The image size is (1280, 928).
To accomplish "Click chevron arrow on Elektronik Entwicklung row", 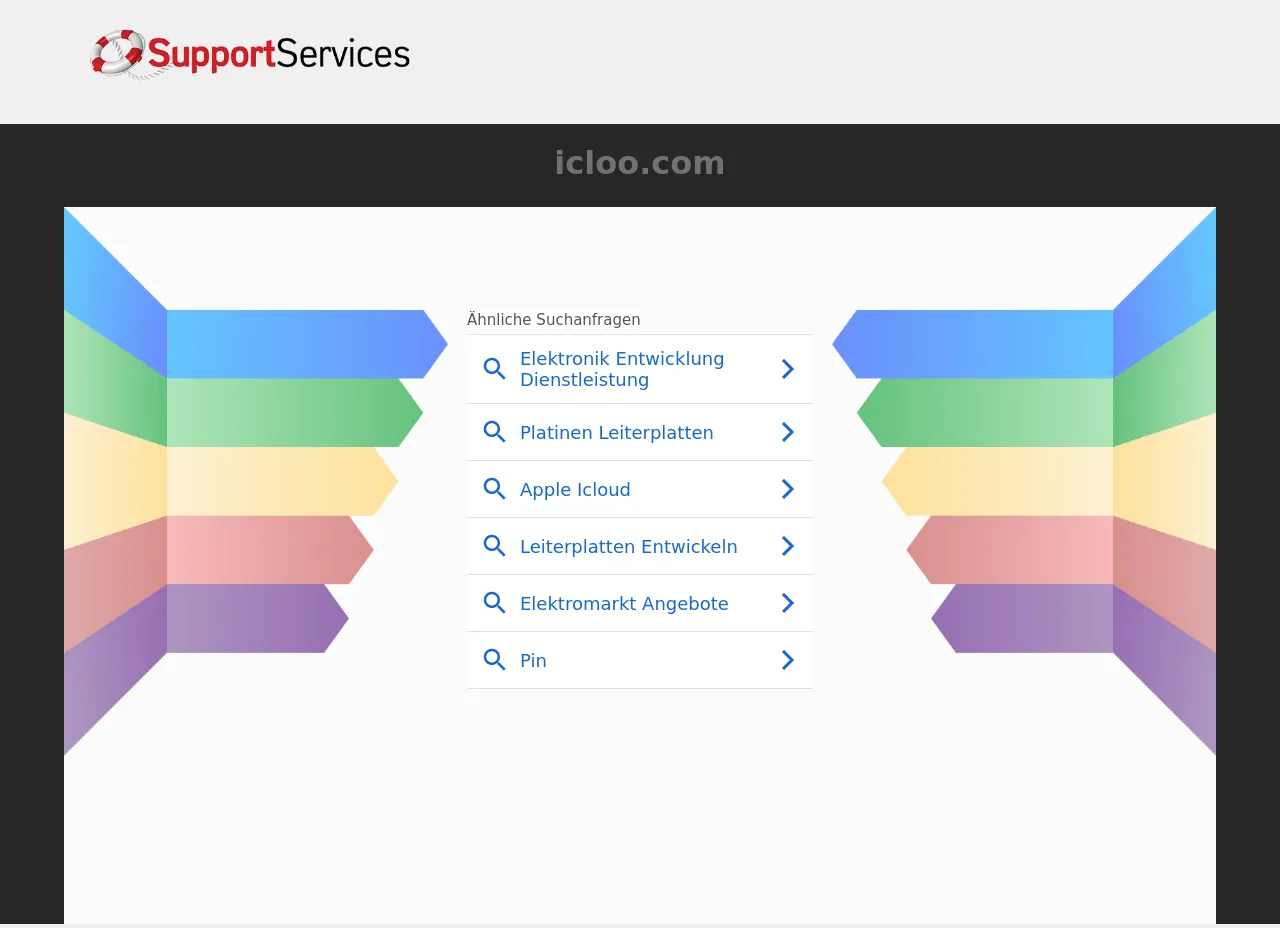I will click(x=788, y=369).
